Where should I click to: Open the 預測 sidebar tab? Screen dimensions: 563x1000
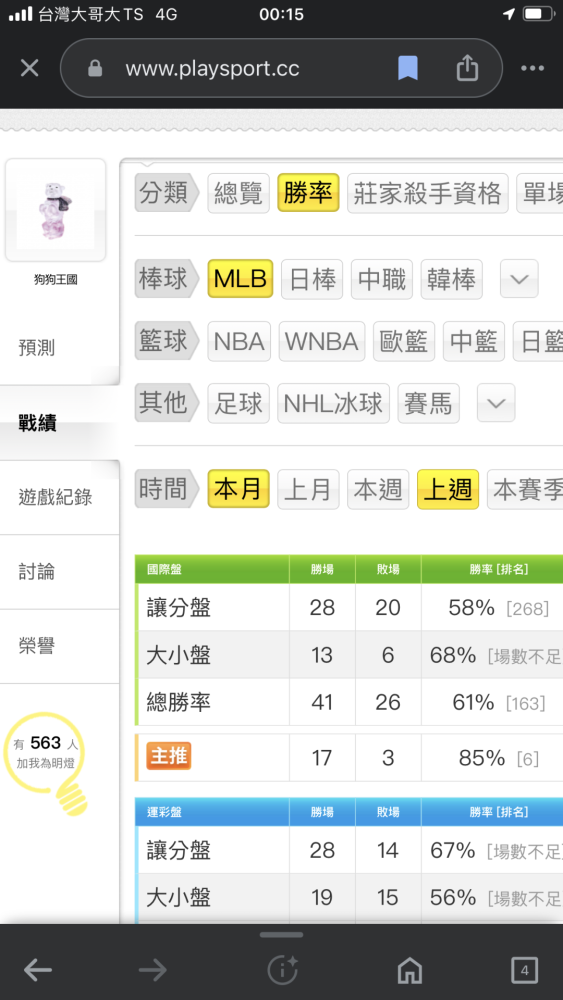[59, 348]
